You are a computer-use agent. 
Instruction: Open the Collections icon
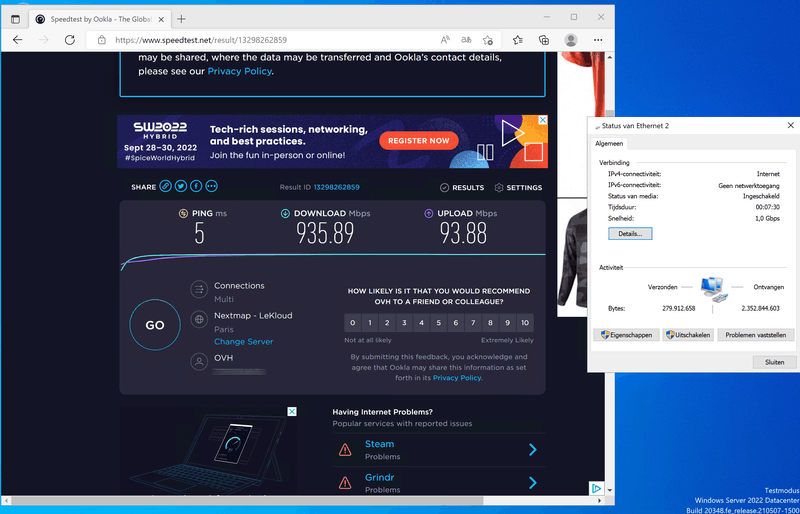[x=544, y=40]
